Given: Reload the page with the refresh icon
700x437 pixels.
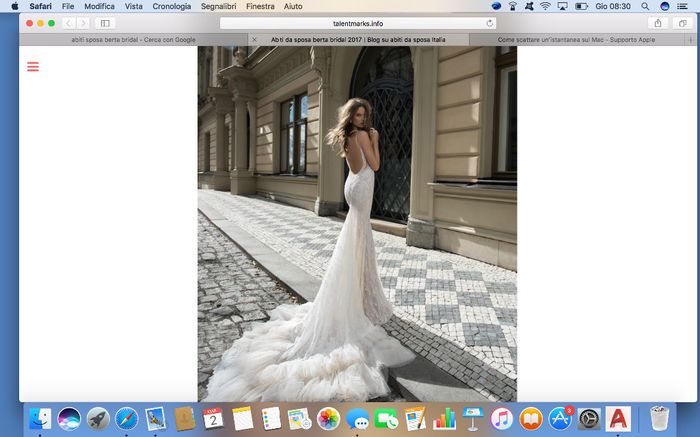Looking at the screenshot, I should (490, 23).
